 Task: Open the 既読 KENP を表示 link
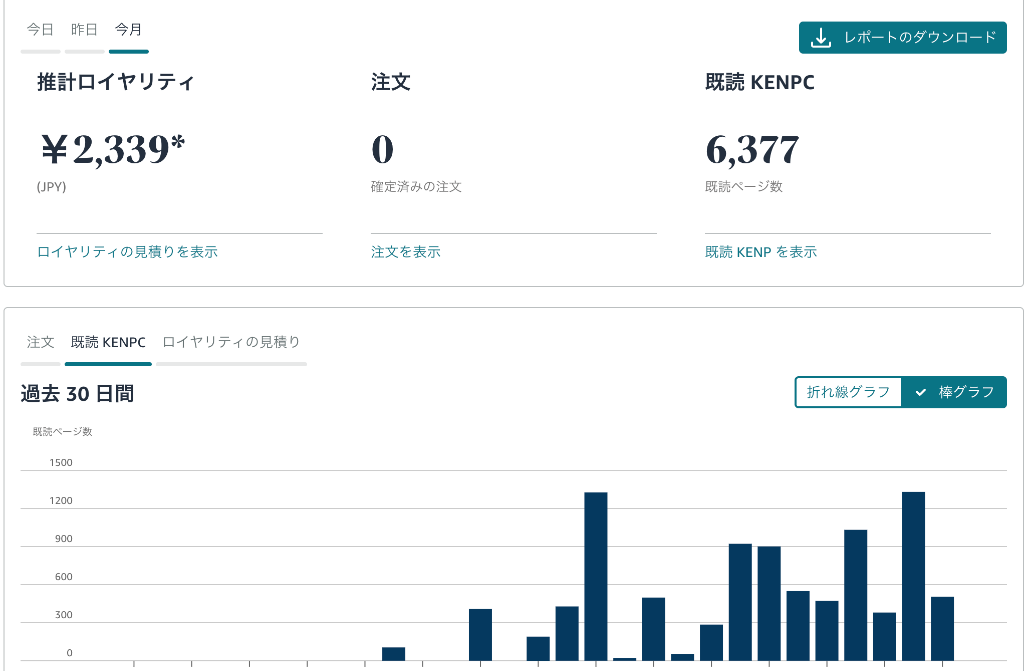pyautogui.click(x=760, y=251)
